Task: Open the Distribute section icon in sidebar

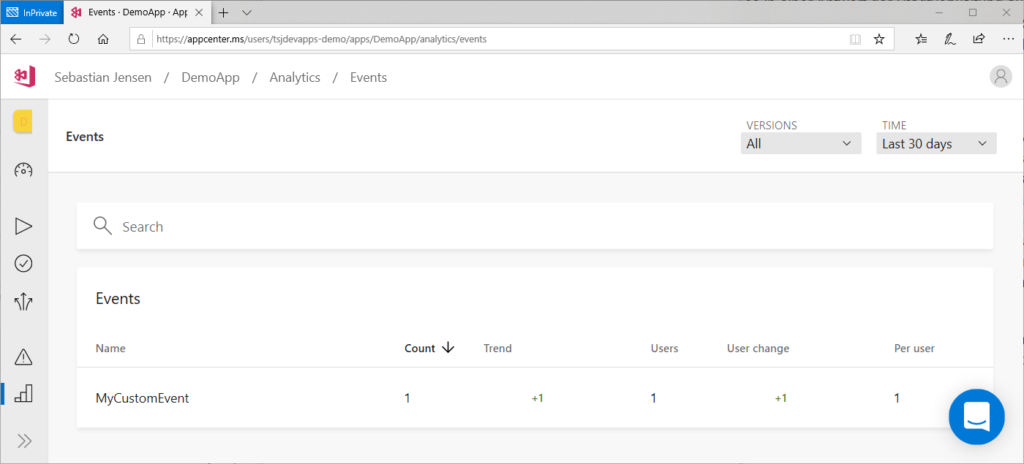Action: pos(24,301)
